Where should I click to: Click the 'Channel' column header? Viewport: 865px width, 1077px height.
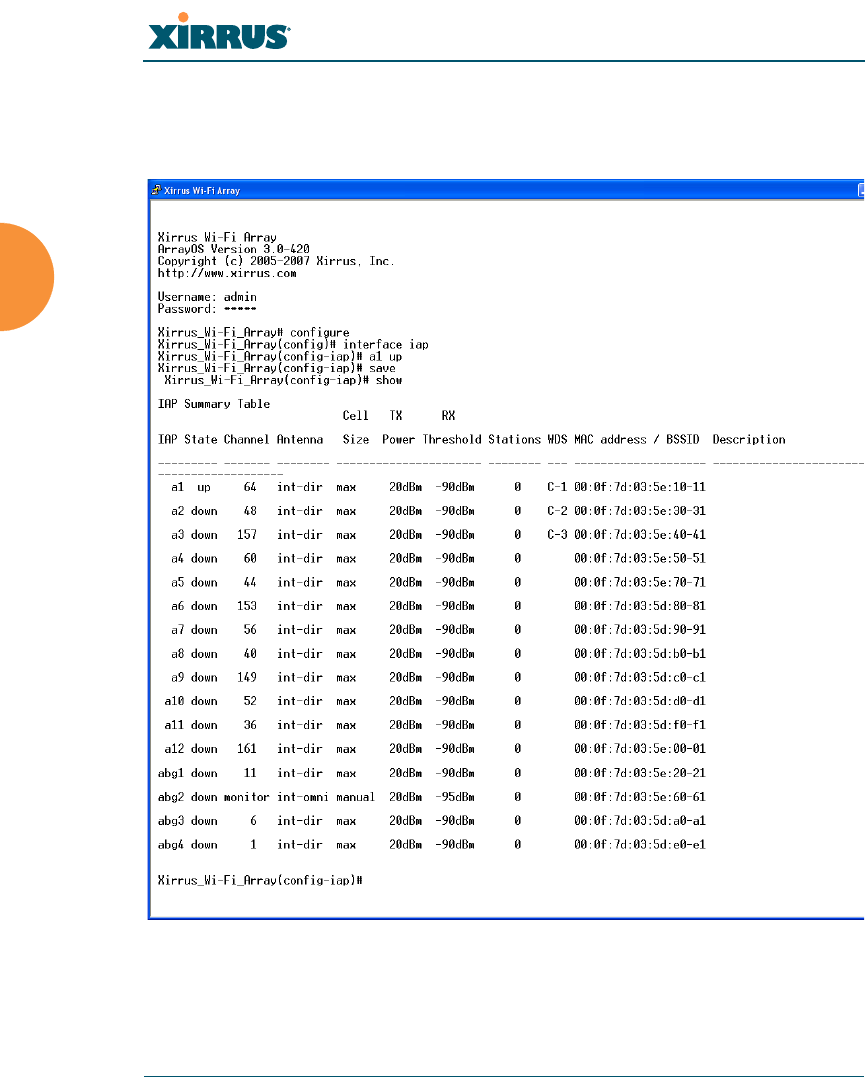(x=247, y=440)
